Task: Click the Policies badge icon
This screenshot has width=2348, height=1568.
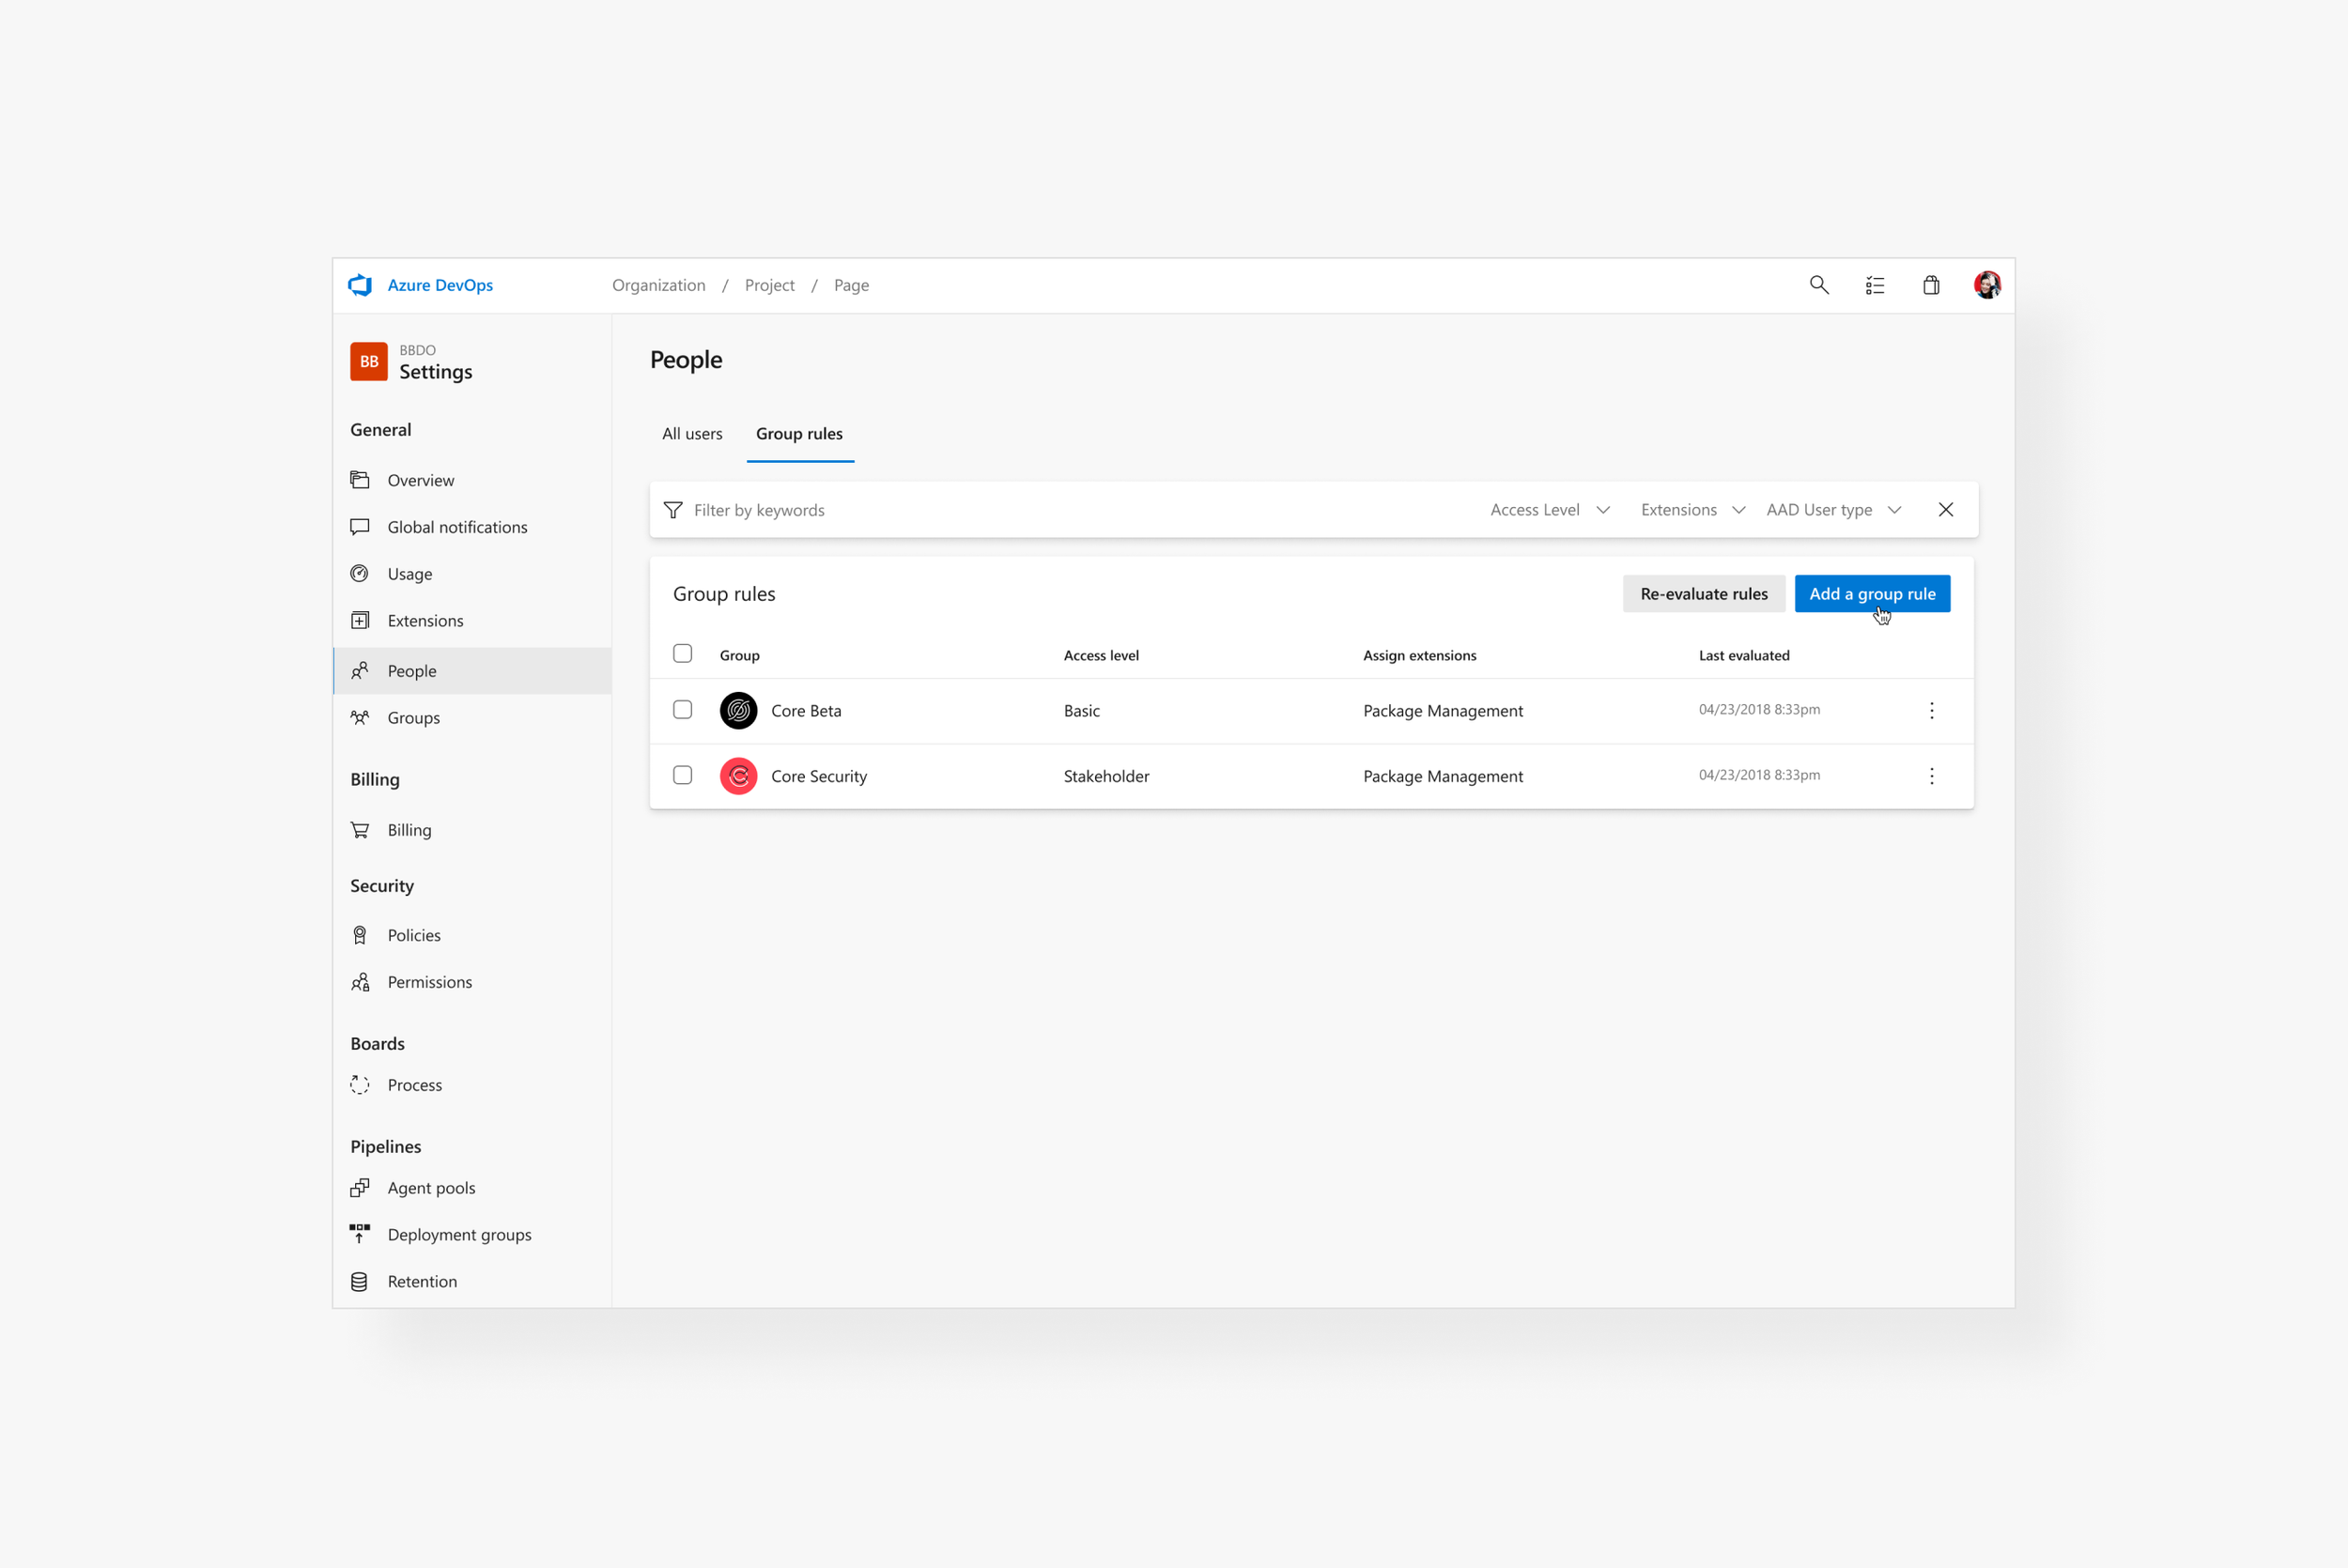Action: 360,935
